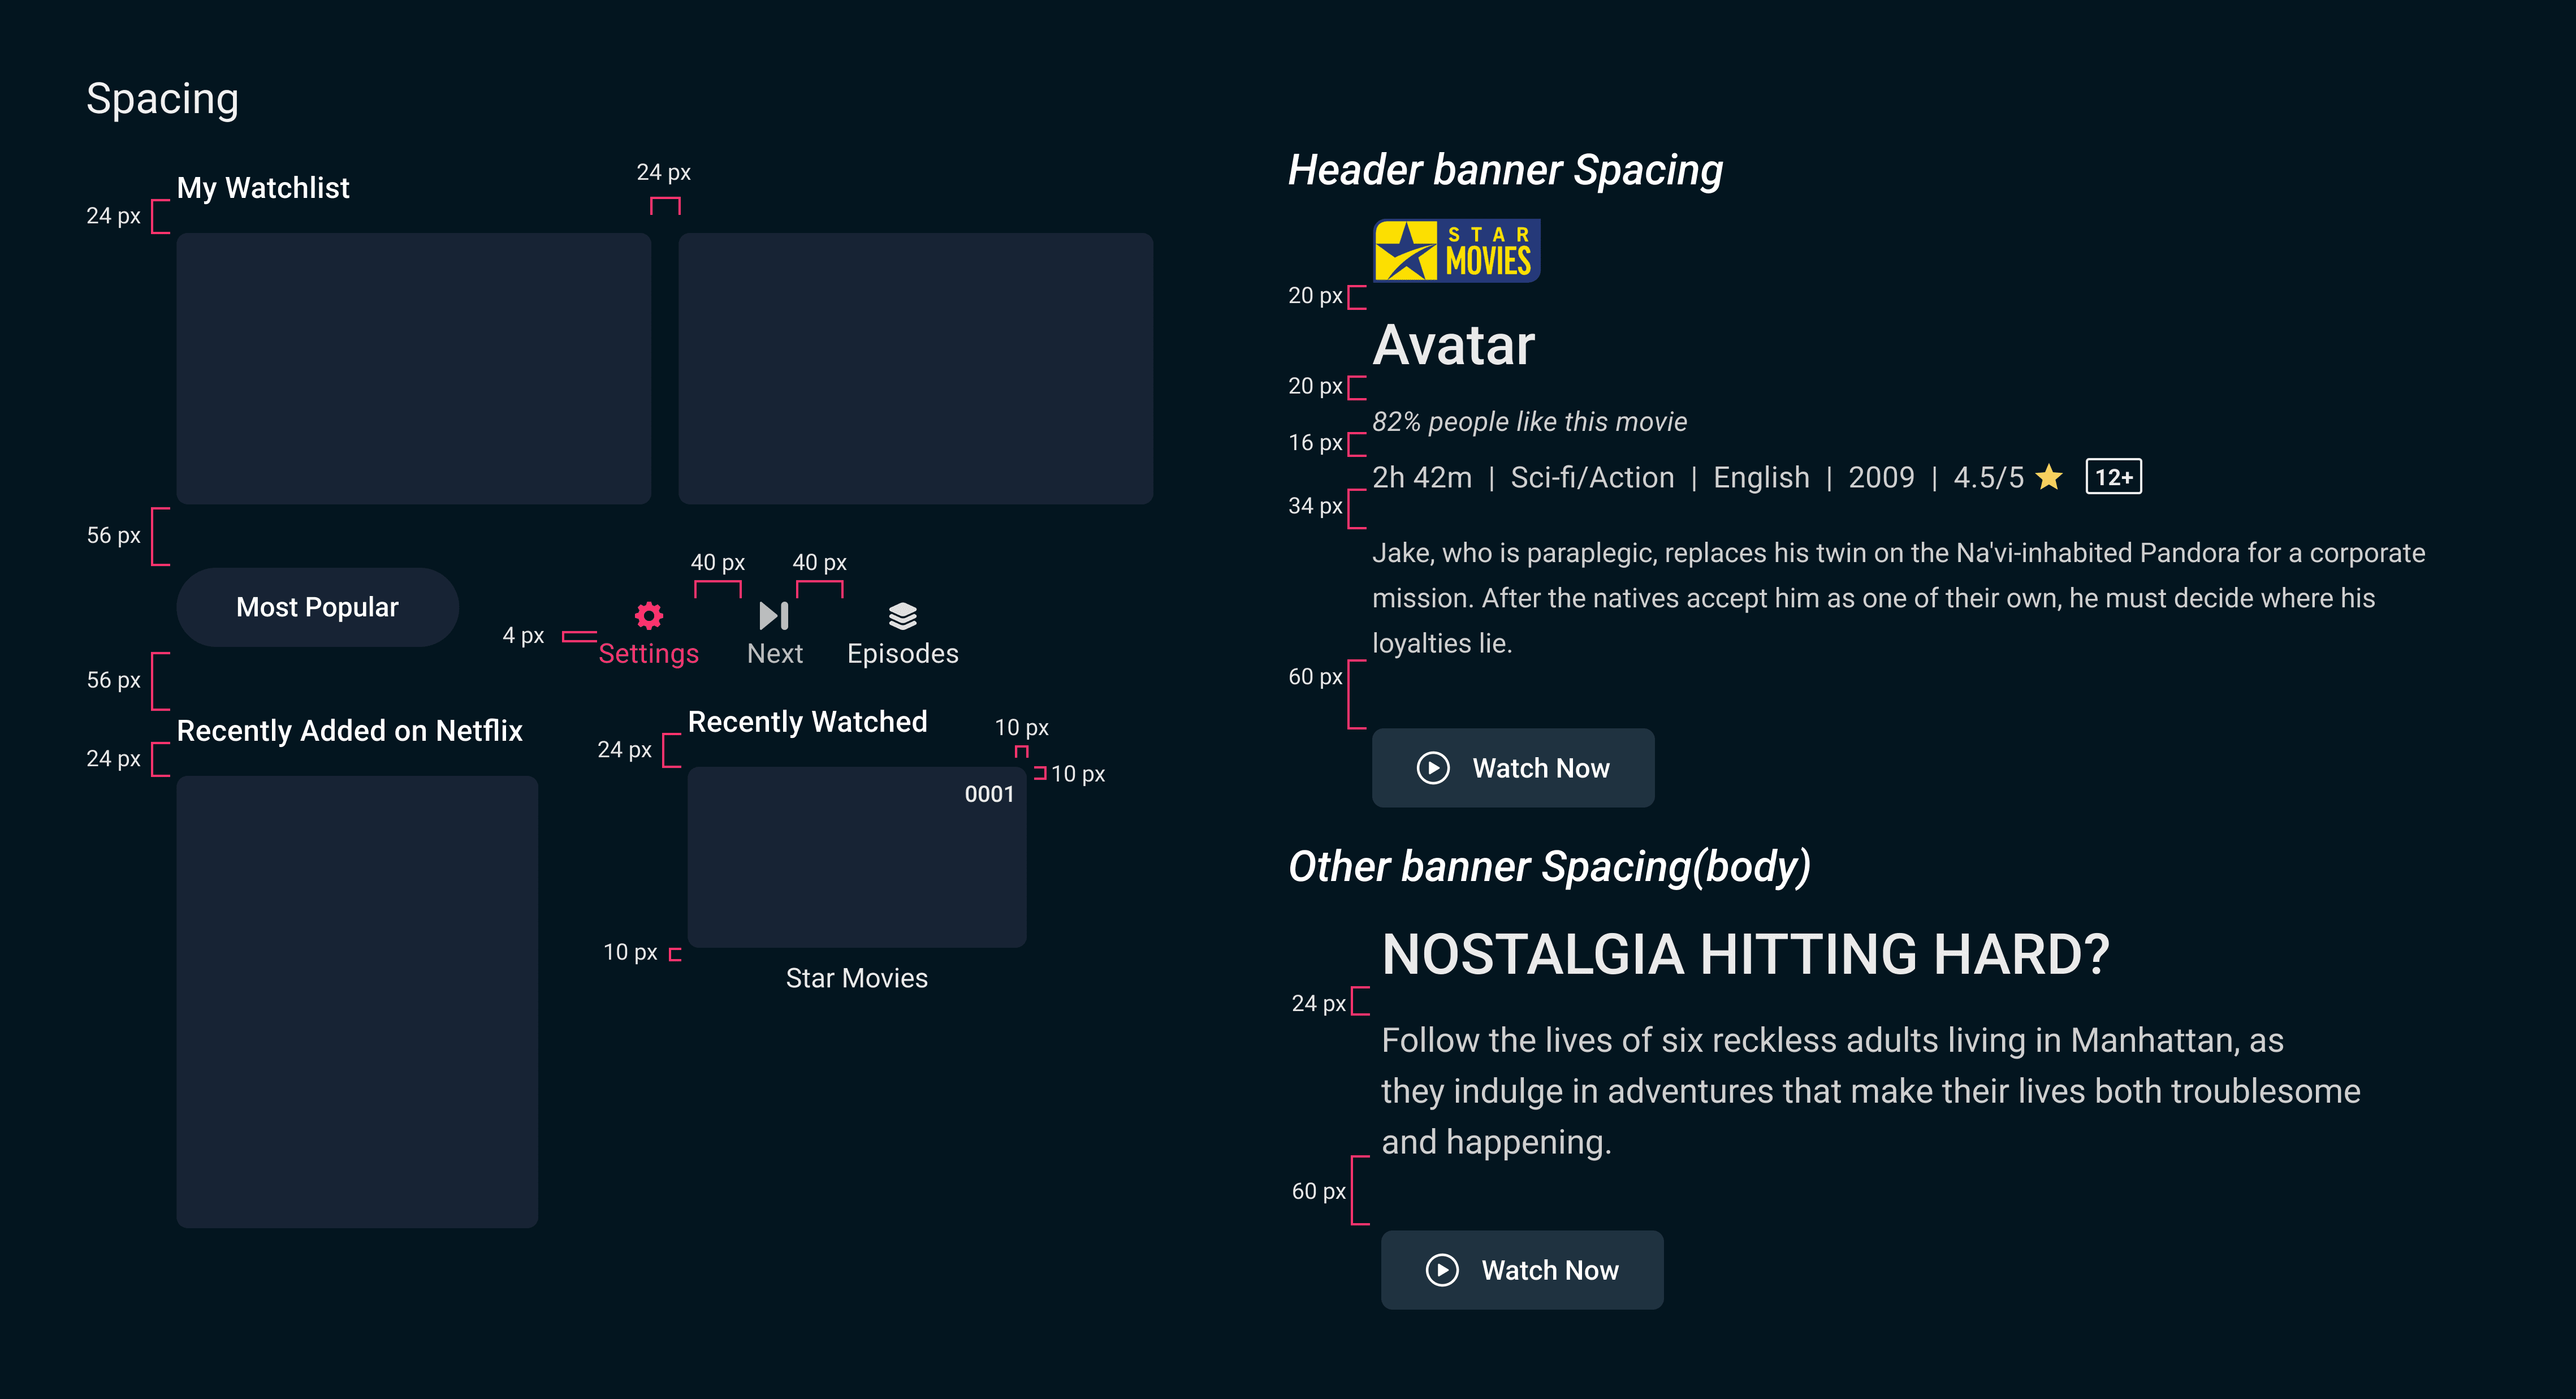Image resolution: width=2576 pixels, height=1399 pixels.
Task: Select the Settings text label
Action: (x=648, y=653)
